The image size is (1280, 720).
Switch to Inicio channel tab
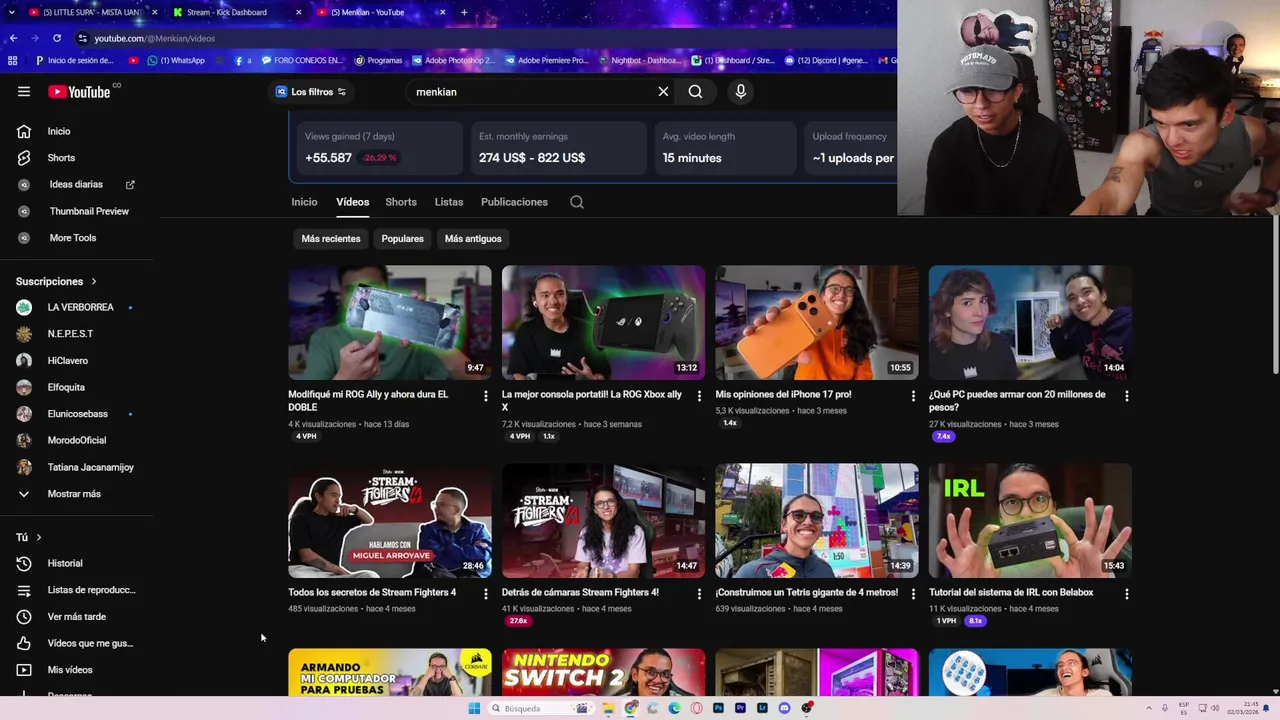pyautogui.click(x=304, y=202)
